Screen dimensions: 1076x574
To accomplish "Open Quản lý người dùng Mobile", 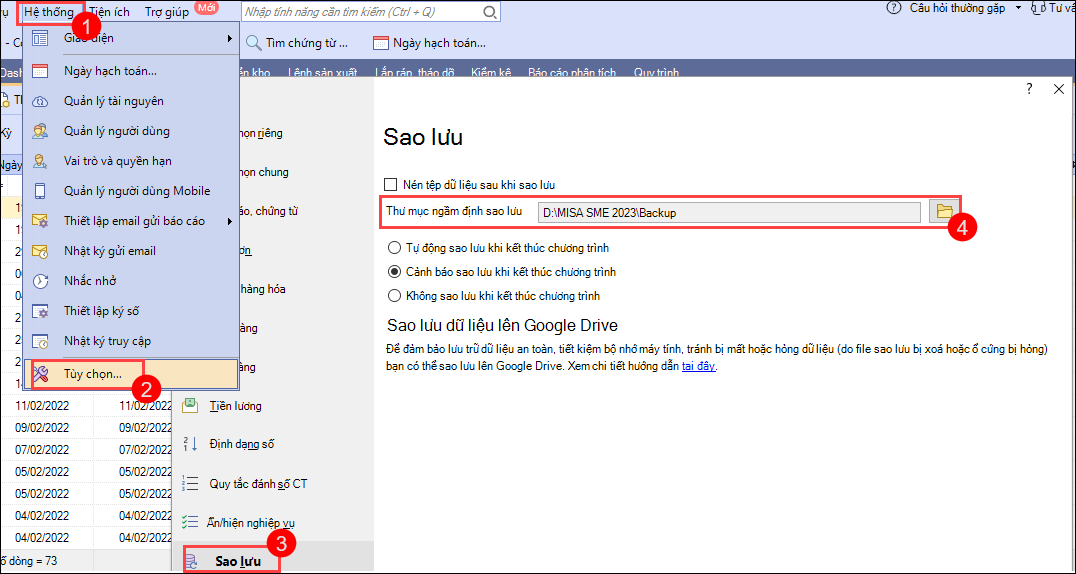I will pyautogui.click(x=136, y=191).
